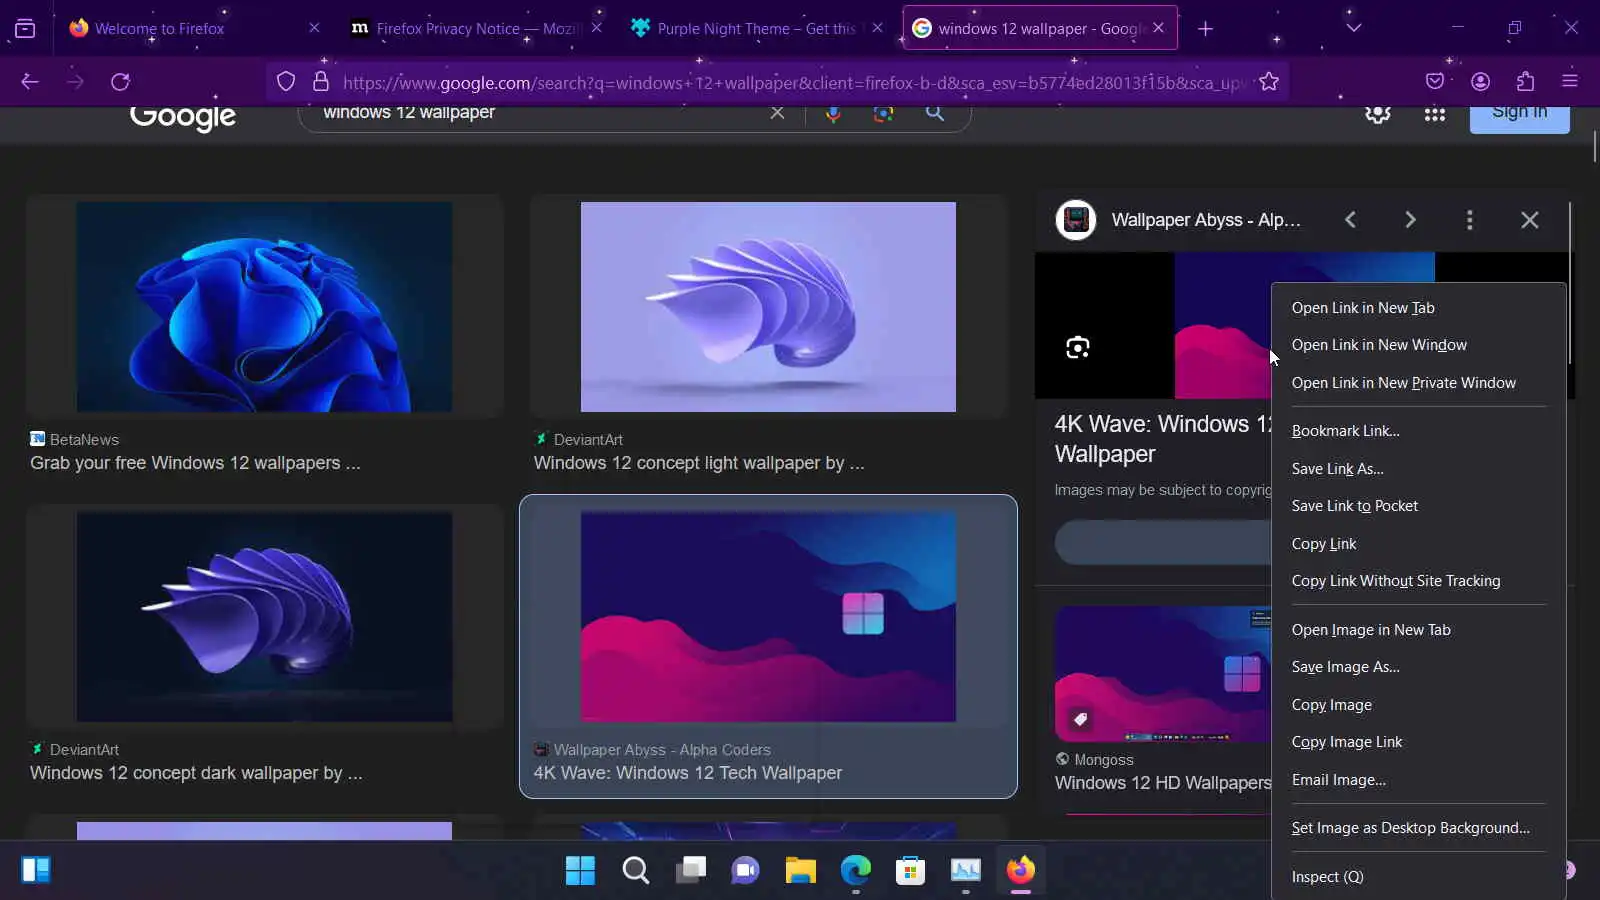Open the Widgets panel on taskbar

tap(36, 870)
